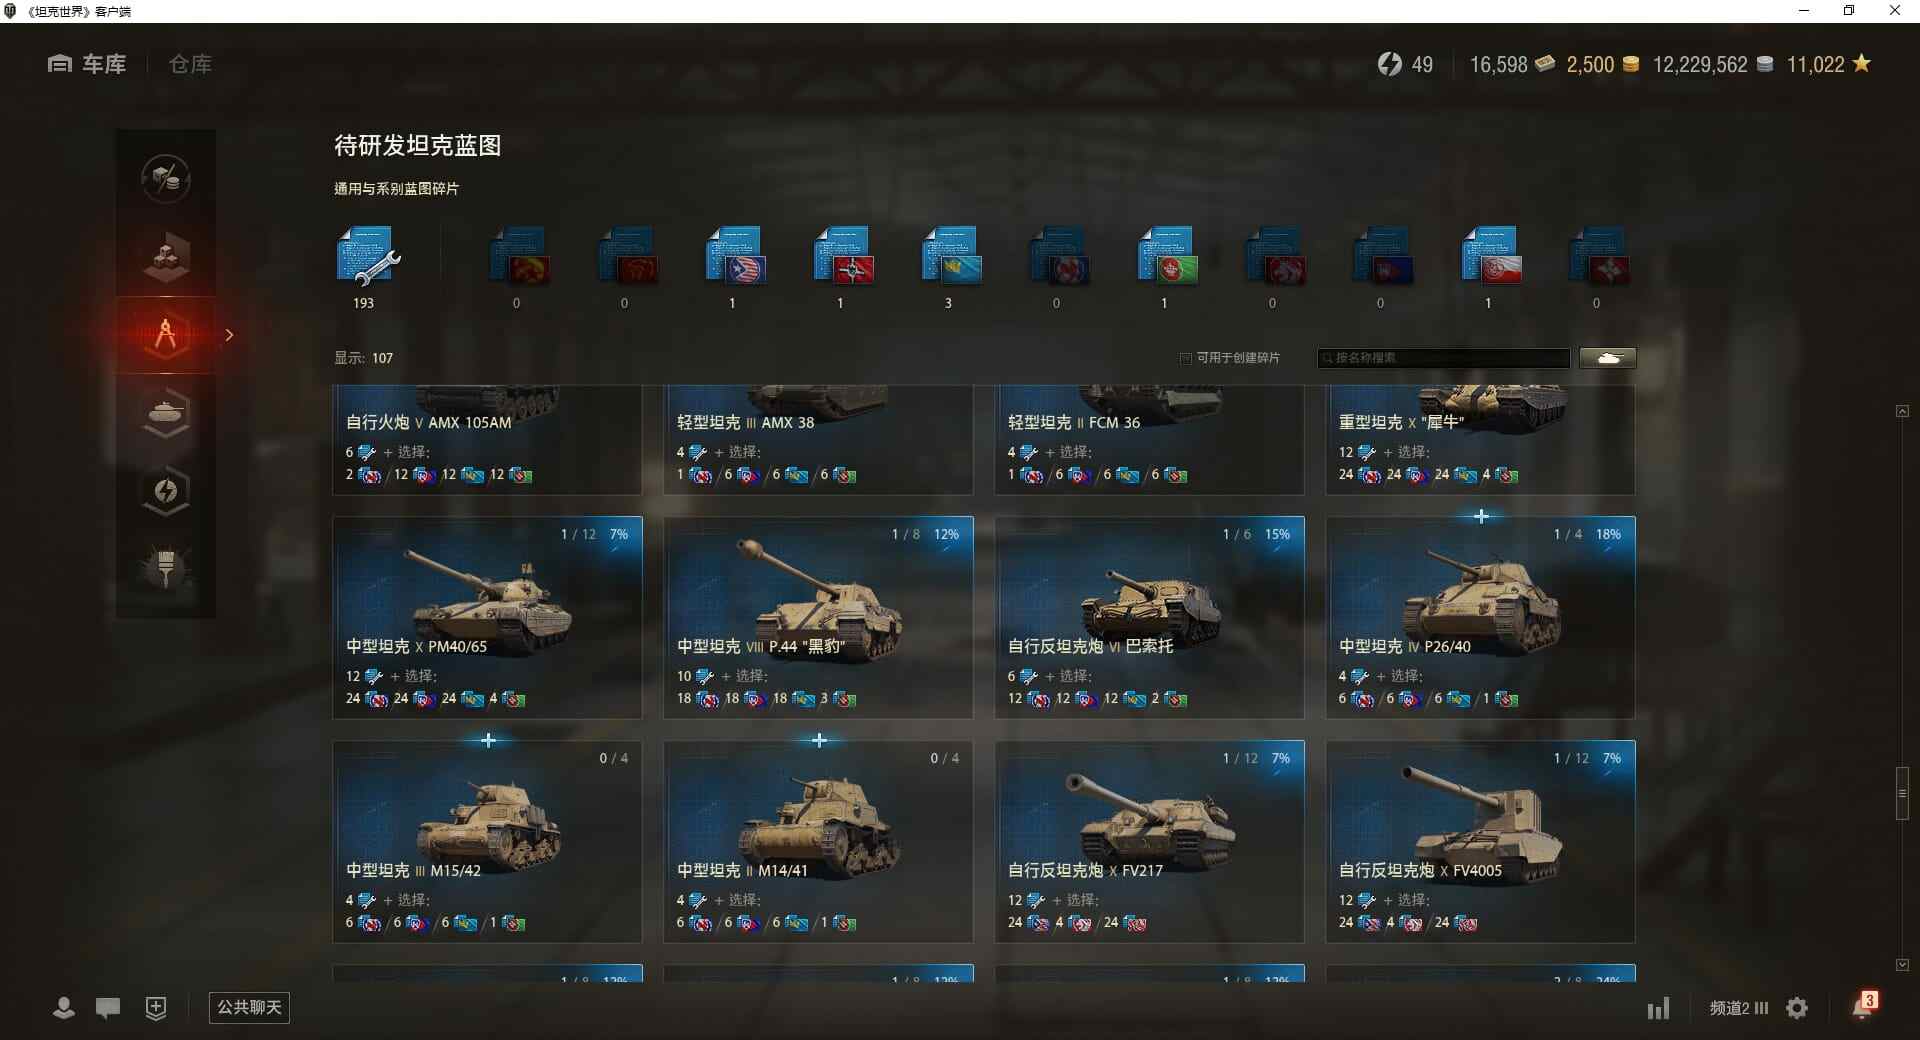Expand the sidebar using the arrow chevron
The image size is (1920, 1040).
[x=229, y=335]
